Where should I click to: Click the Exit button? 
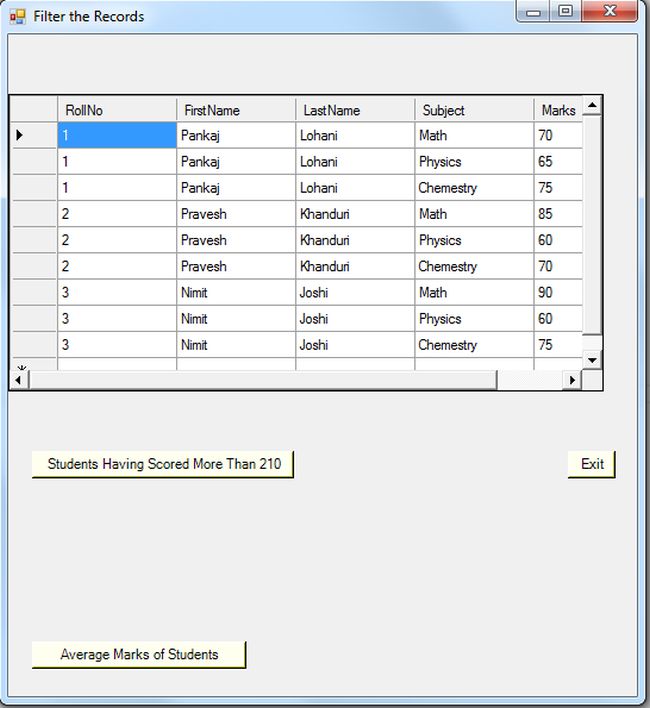tap(591, 464)
